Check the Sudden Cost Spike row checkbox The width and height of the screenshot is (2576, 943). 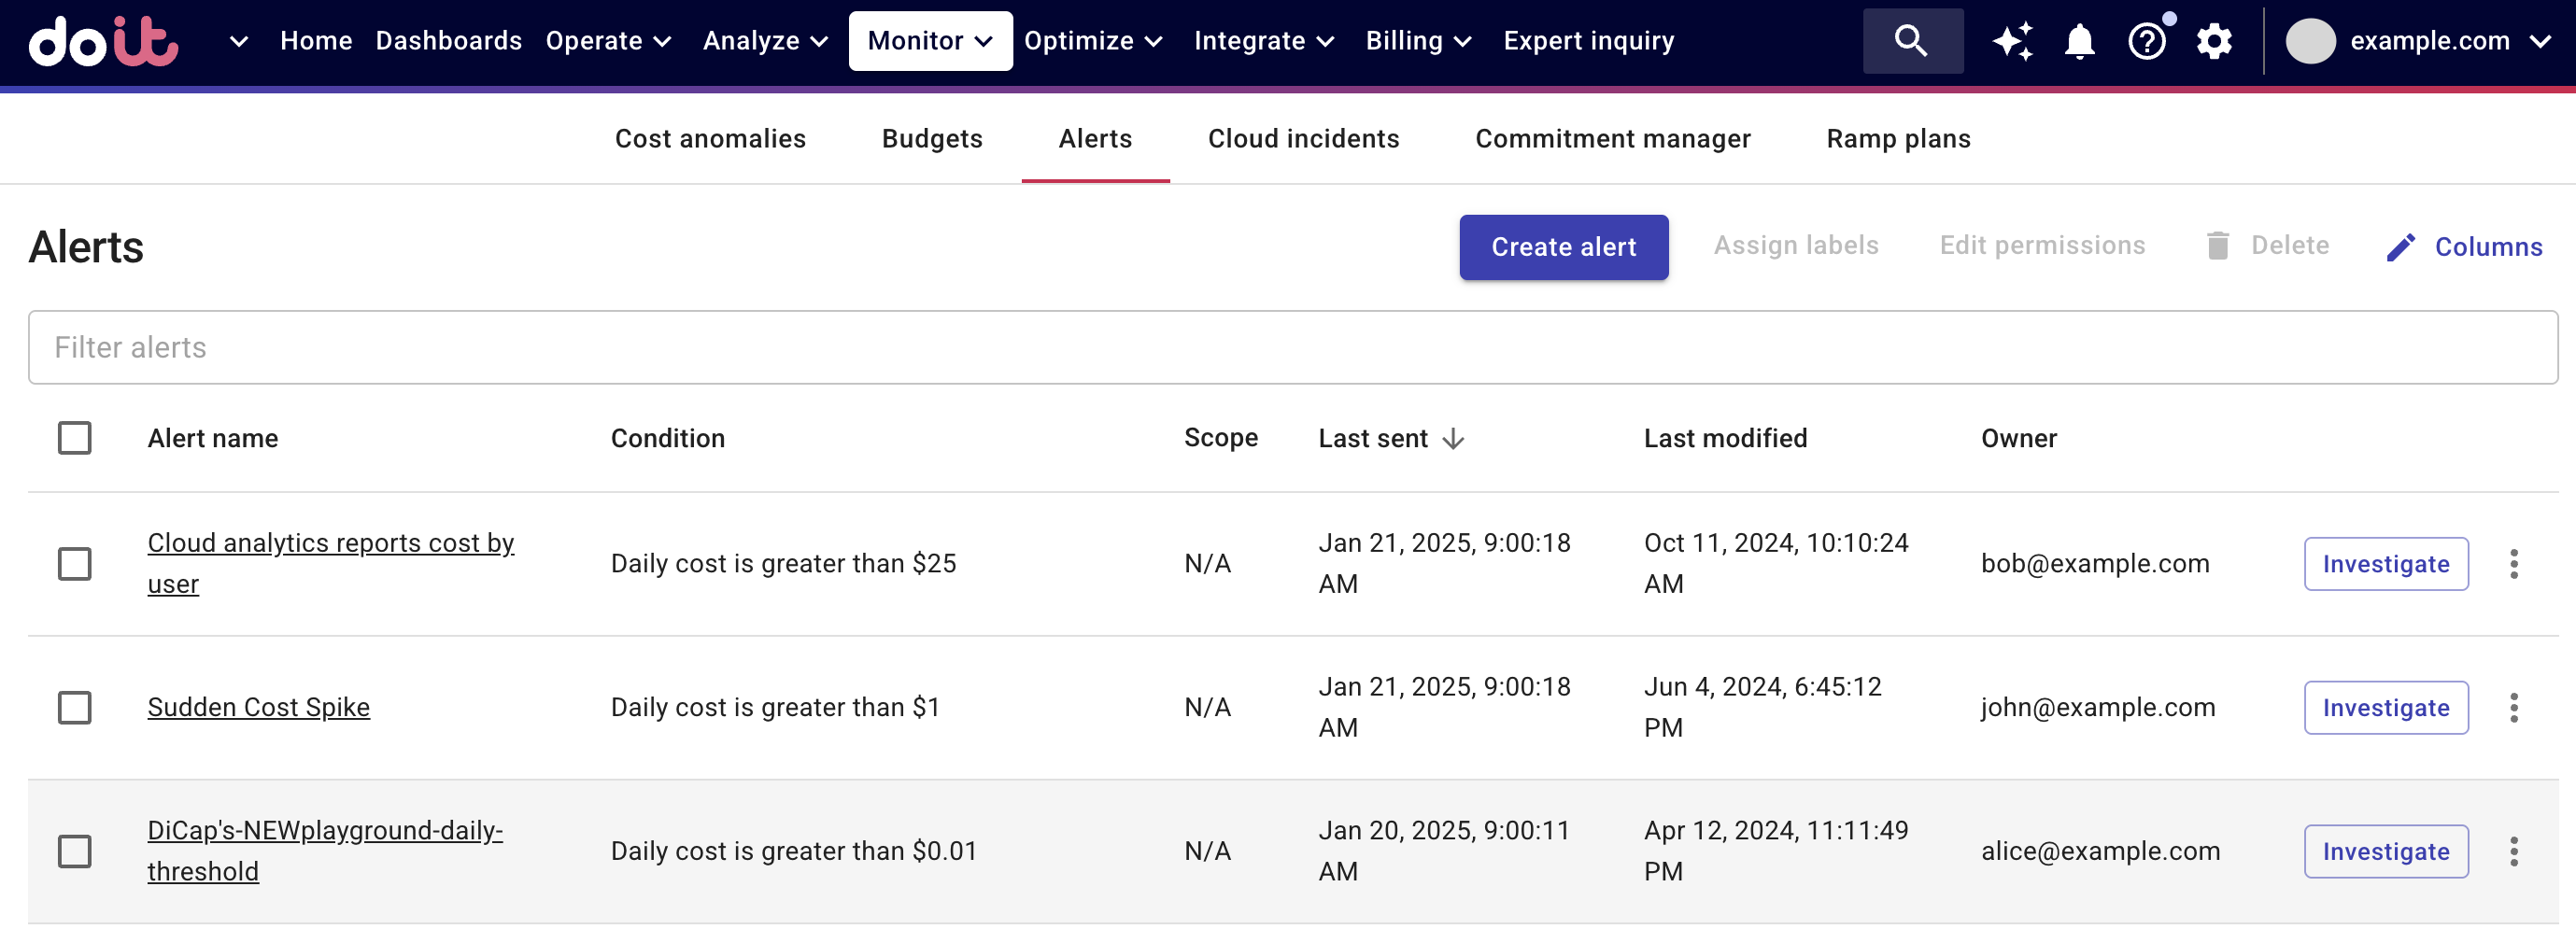(75, 708)
